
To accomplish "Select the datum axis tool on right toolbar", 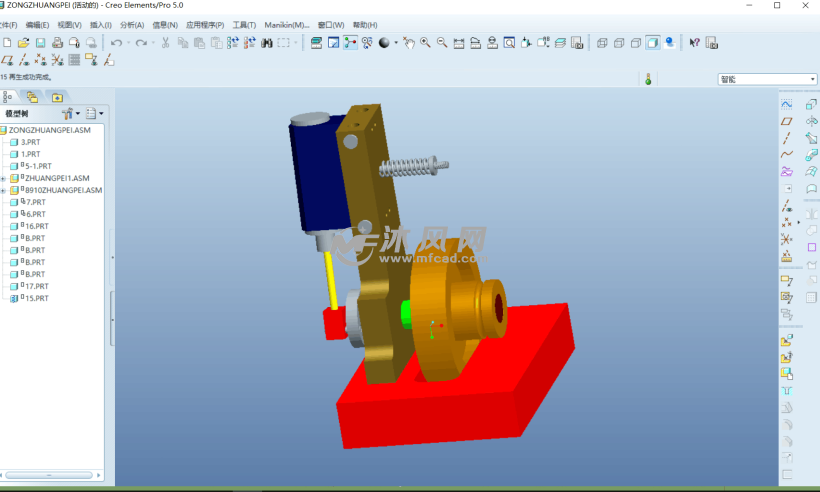I will (787, 138).
